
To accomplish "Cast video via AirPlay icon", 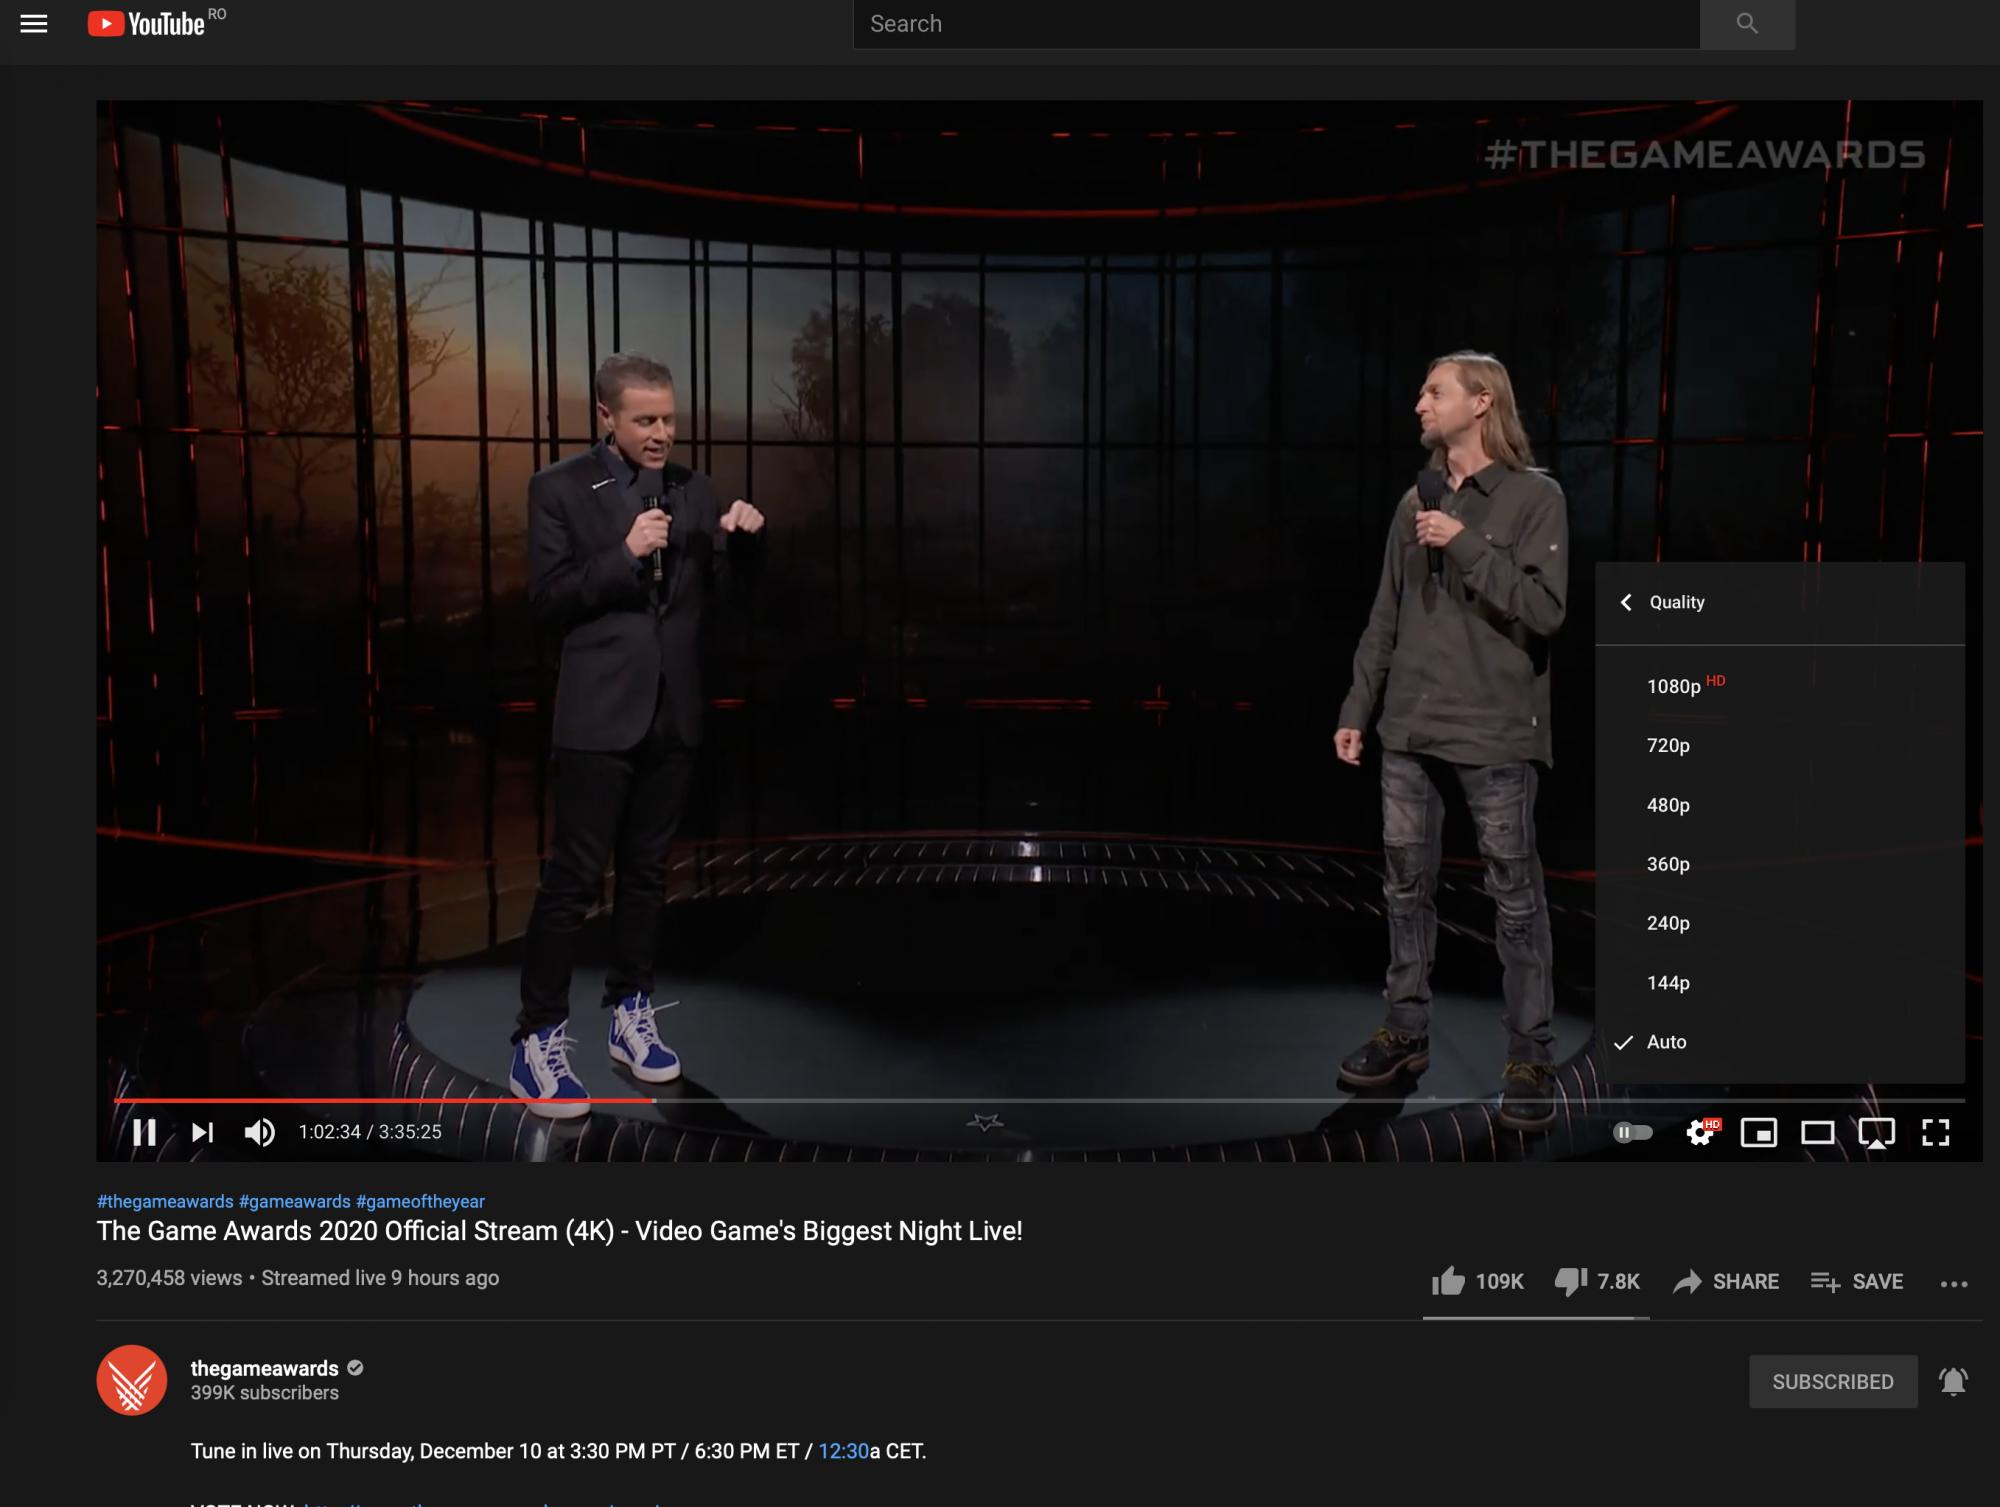I will click(1876, 1132).
